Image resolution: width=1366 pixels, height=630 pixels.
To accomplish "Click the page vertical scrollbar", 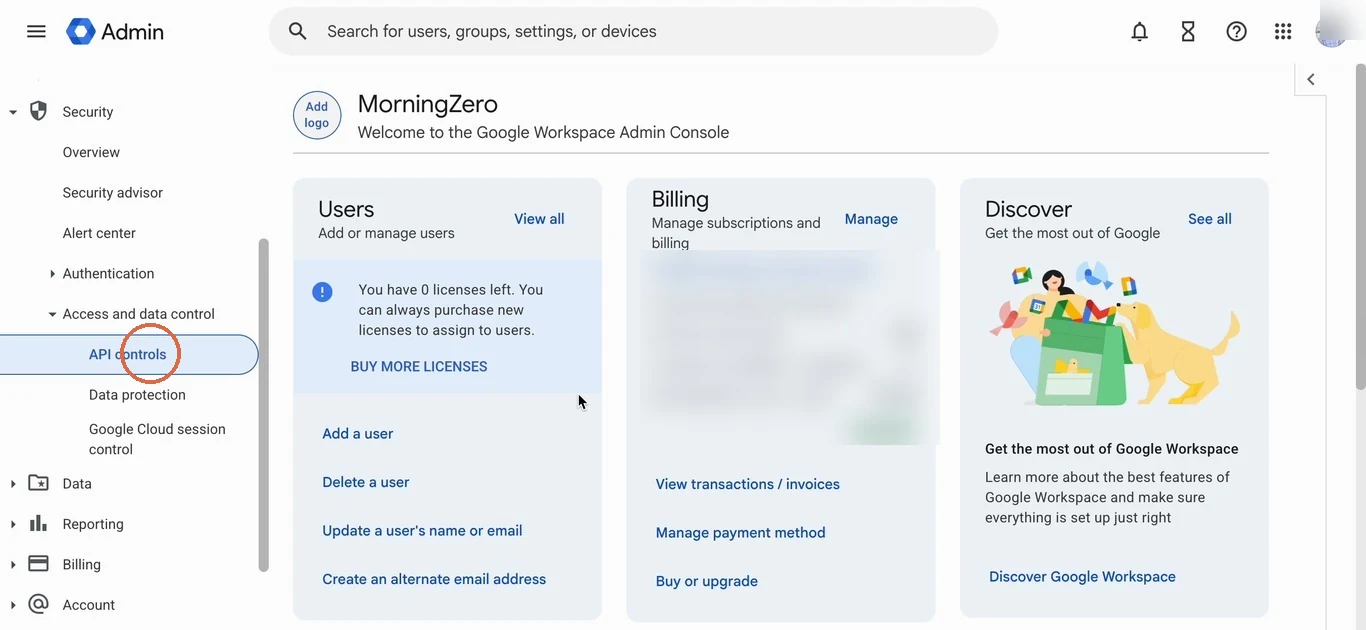I will coord(1360,225).
